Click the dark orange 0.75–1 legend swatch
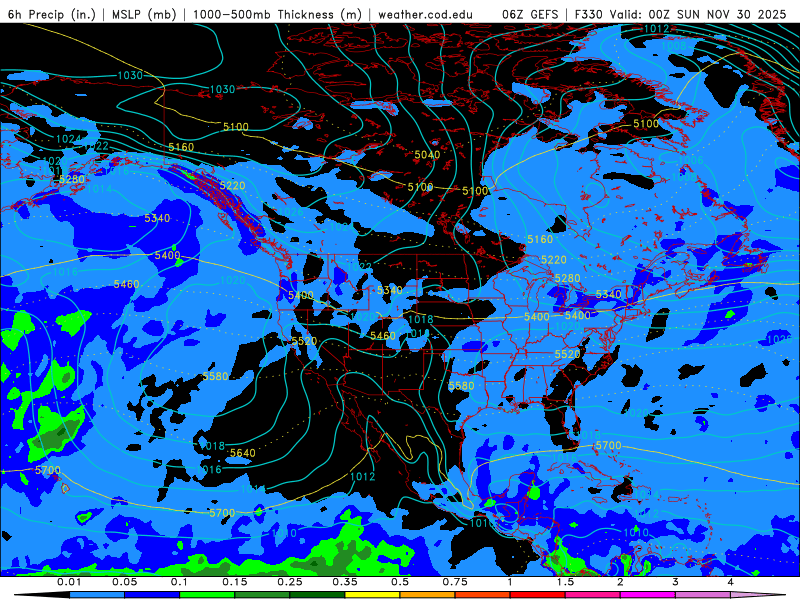Image resolution: width=800 pixels, height=600 pixels. pos(483,595)
